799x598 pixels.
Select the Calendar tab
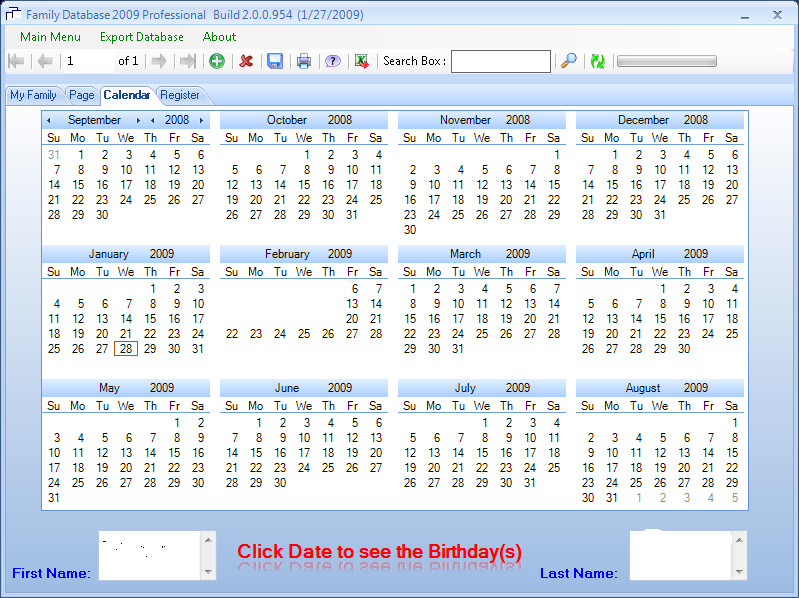click(x=127, y=95)
